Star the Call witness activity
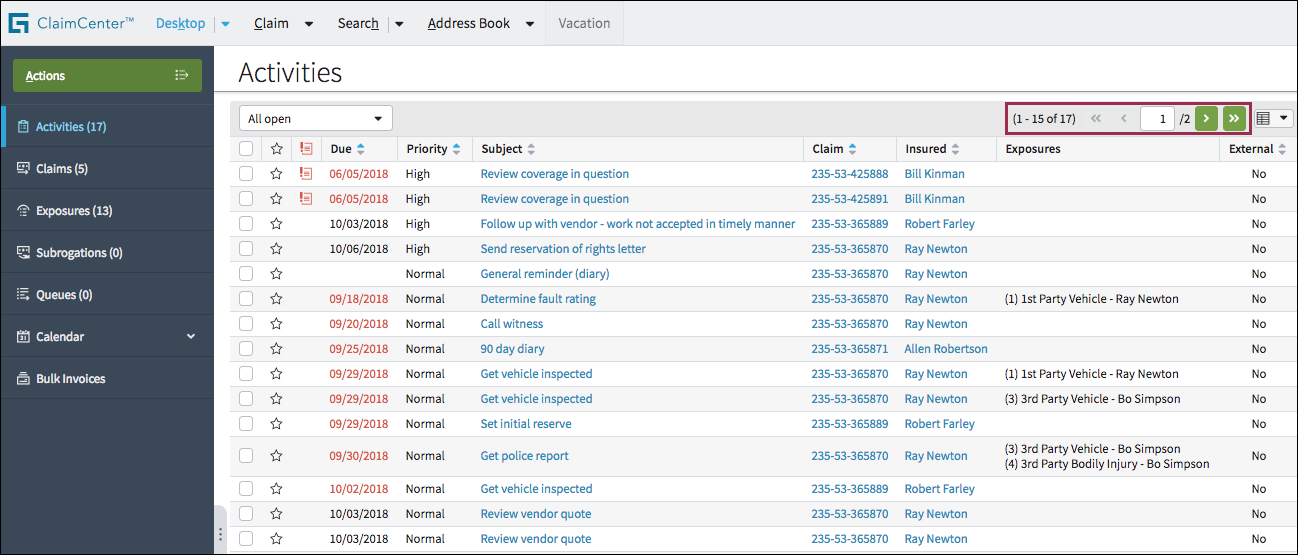 point(277,324)
